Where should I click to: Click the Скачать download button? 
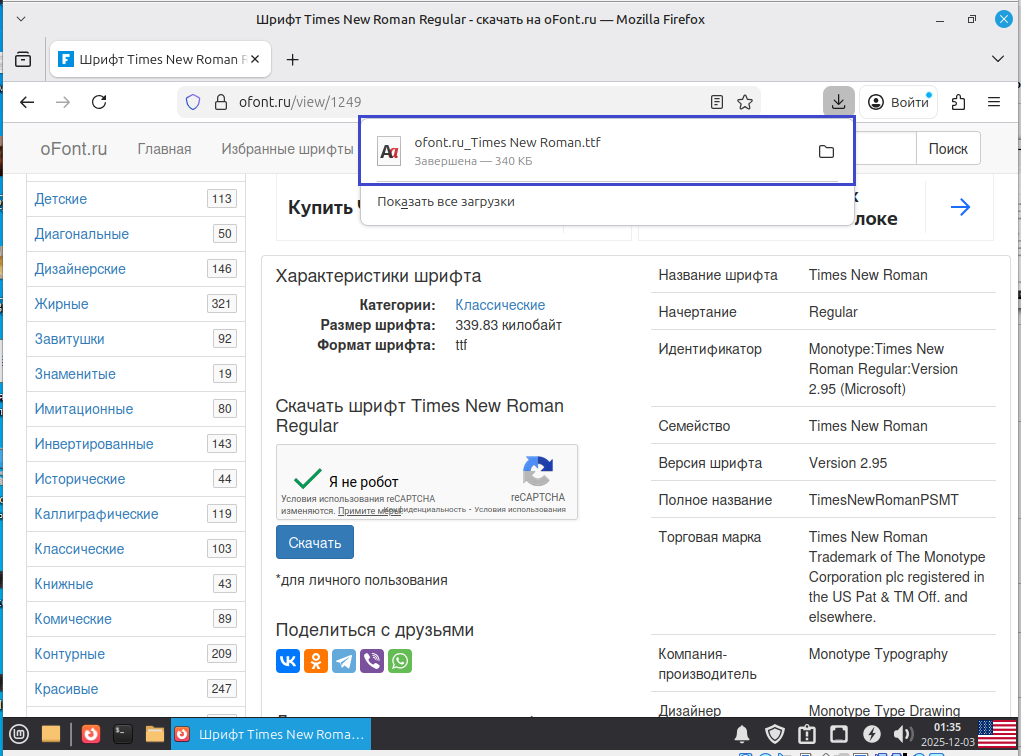click(315, 542)
